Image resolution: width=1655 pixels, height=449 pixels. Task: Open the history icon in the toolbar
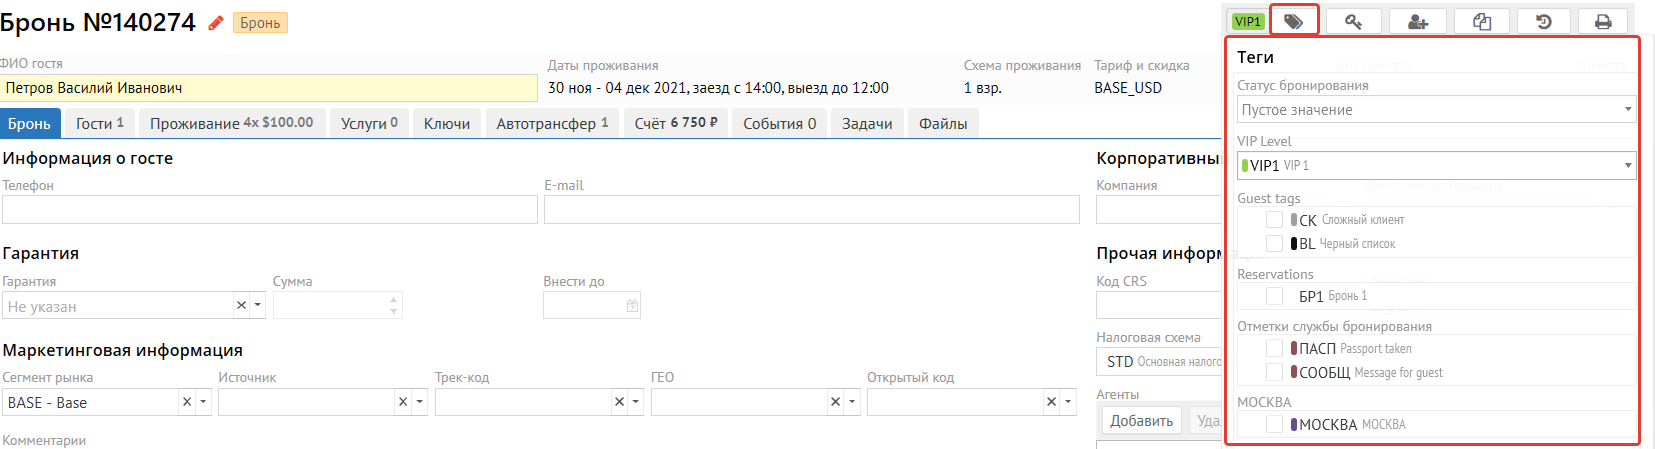tap(1544, 21)
